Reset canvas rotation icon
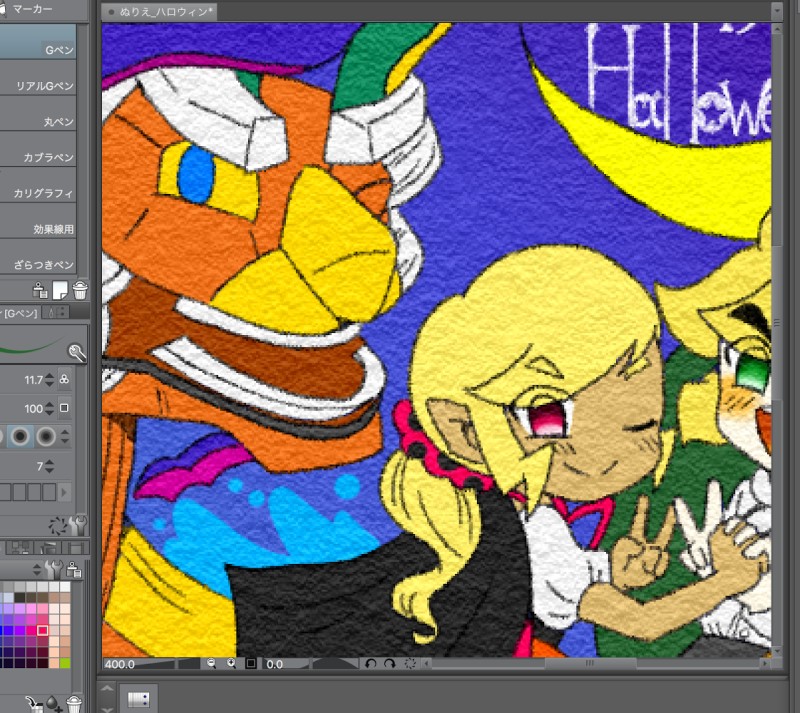The image size is (800, 713). 410,663
